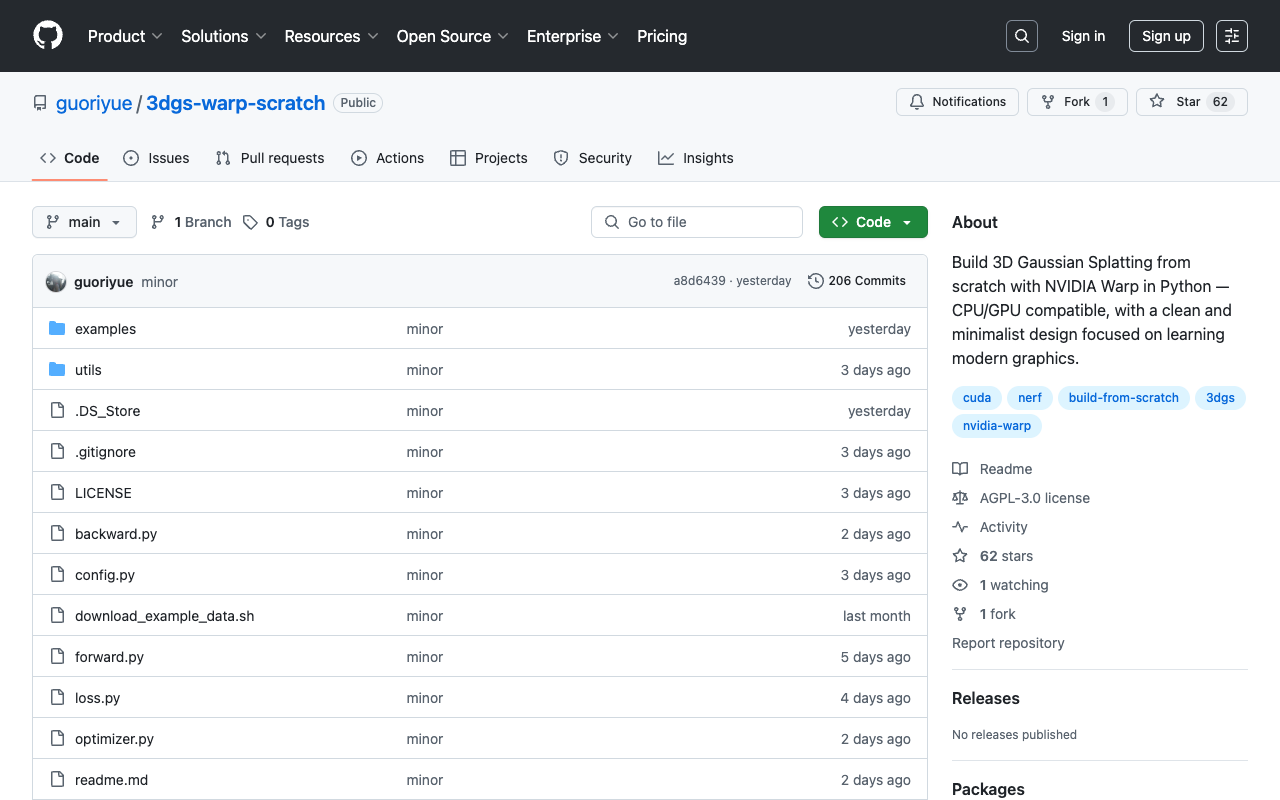Click the guoriyue avatar in the commit row
Viewport: 1280px width, 800px height.
pyautogui.click(x=56, y=282)
